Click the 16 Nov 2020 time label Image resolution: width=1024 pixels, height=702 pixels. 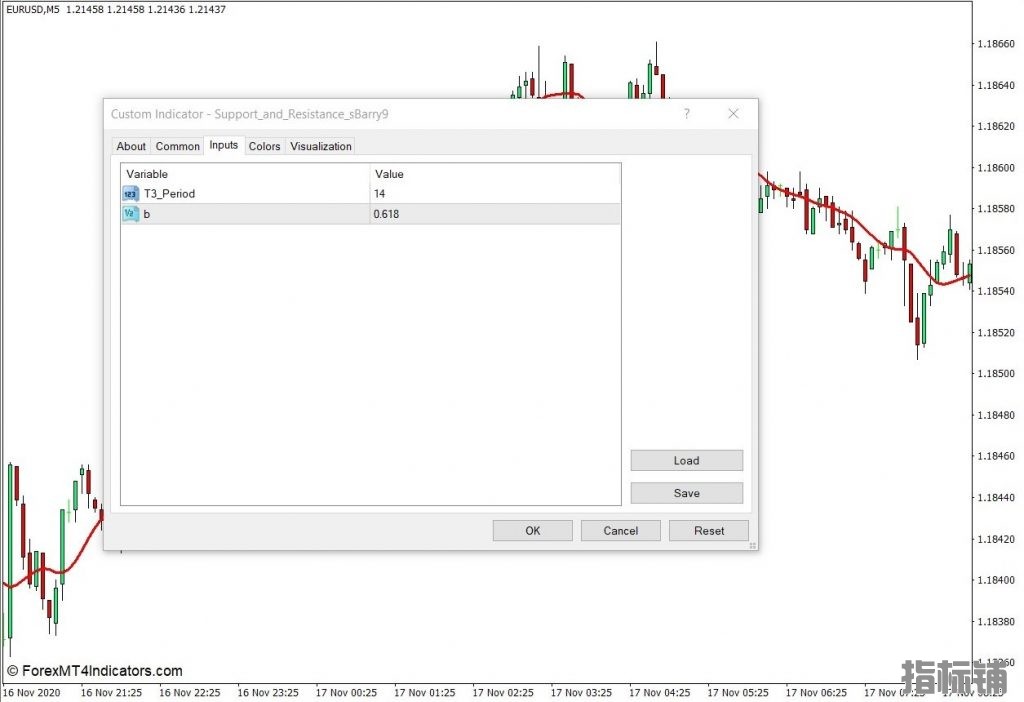point(31,692)
